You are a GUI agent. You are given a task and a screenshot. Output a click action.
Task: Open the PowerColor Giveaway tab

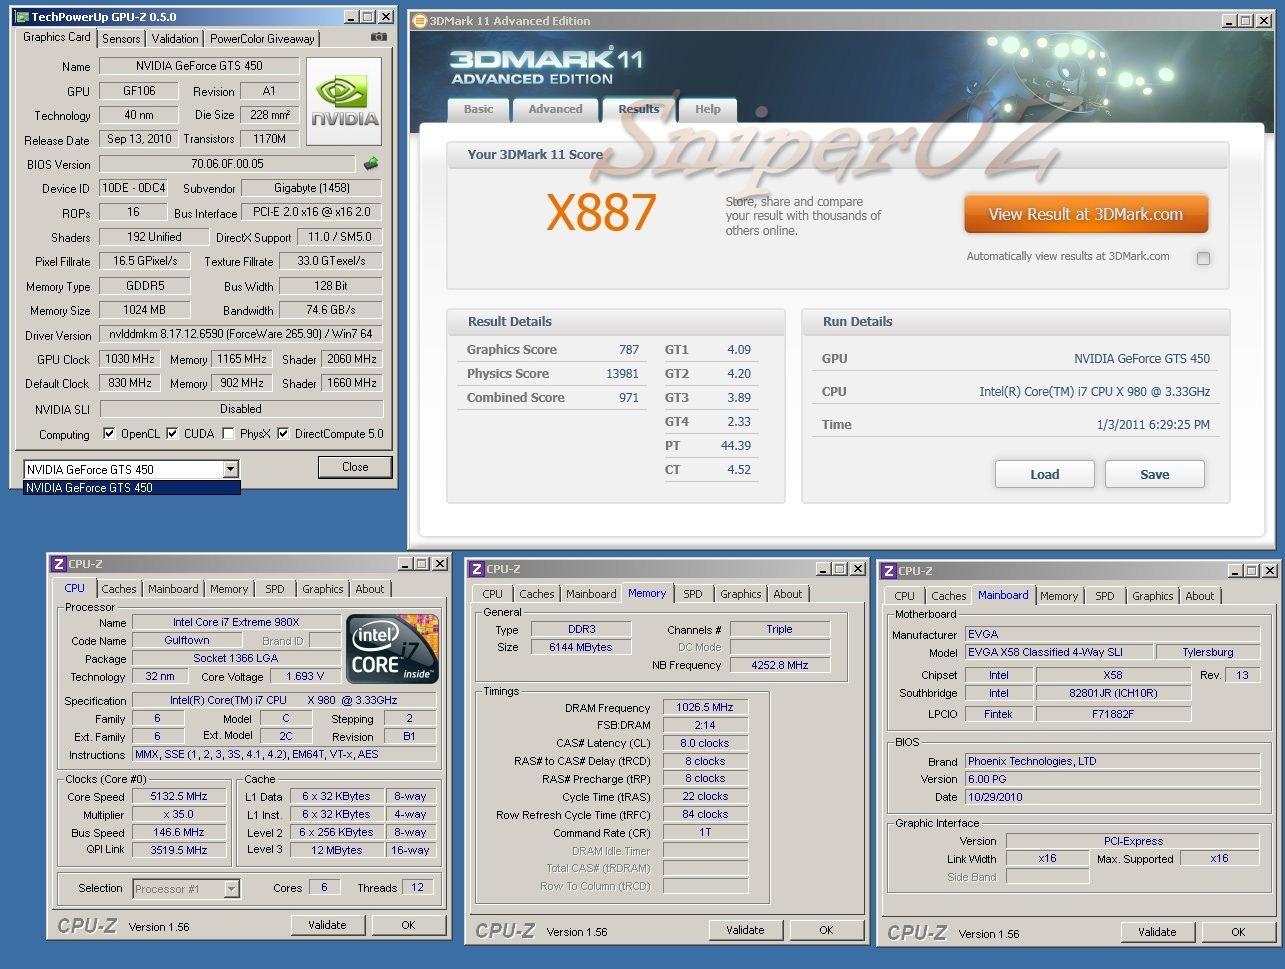pyautogui.click(x=262, y=39)
